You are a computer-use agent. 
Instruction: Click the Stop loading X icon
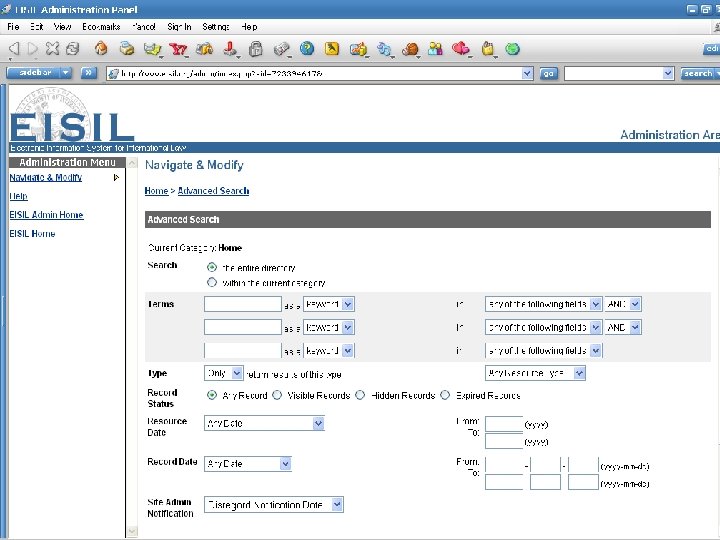point(52,48)
